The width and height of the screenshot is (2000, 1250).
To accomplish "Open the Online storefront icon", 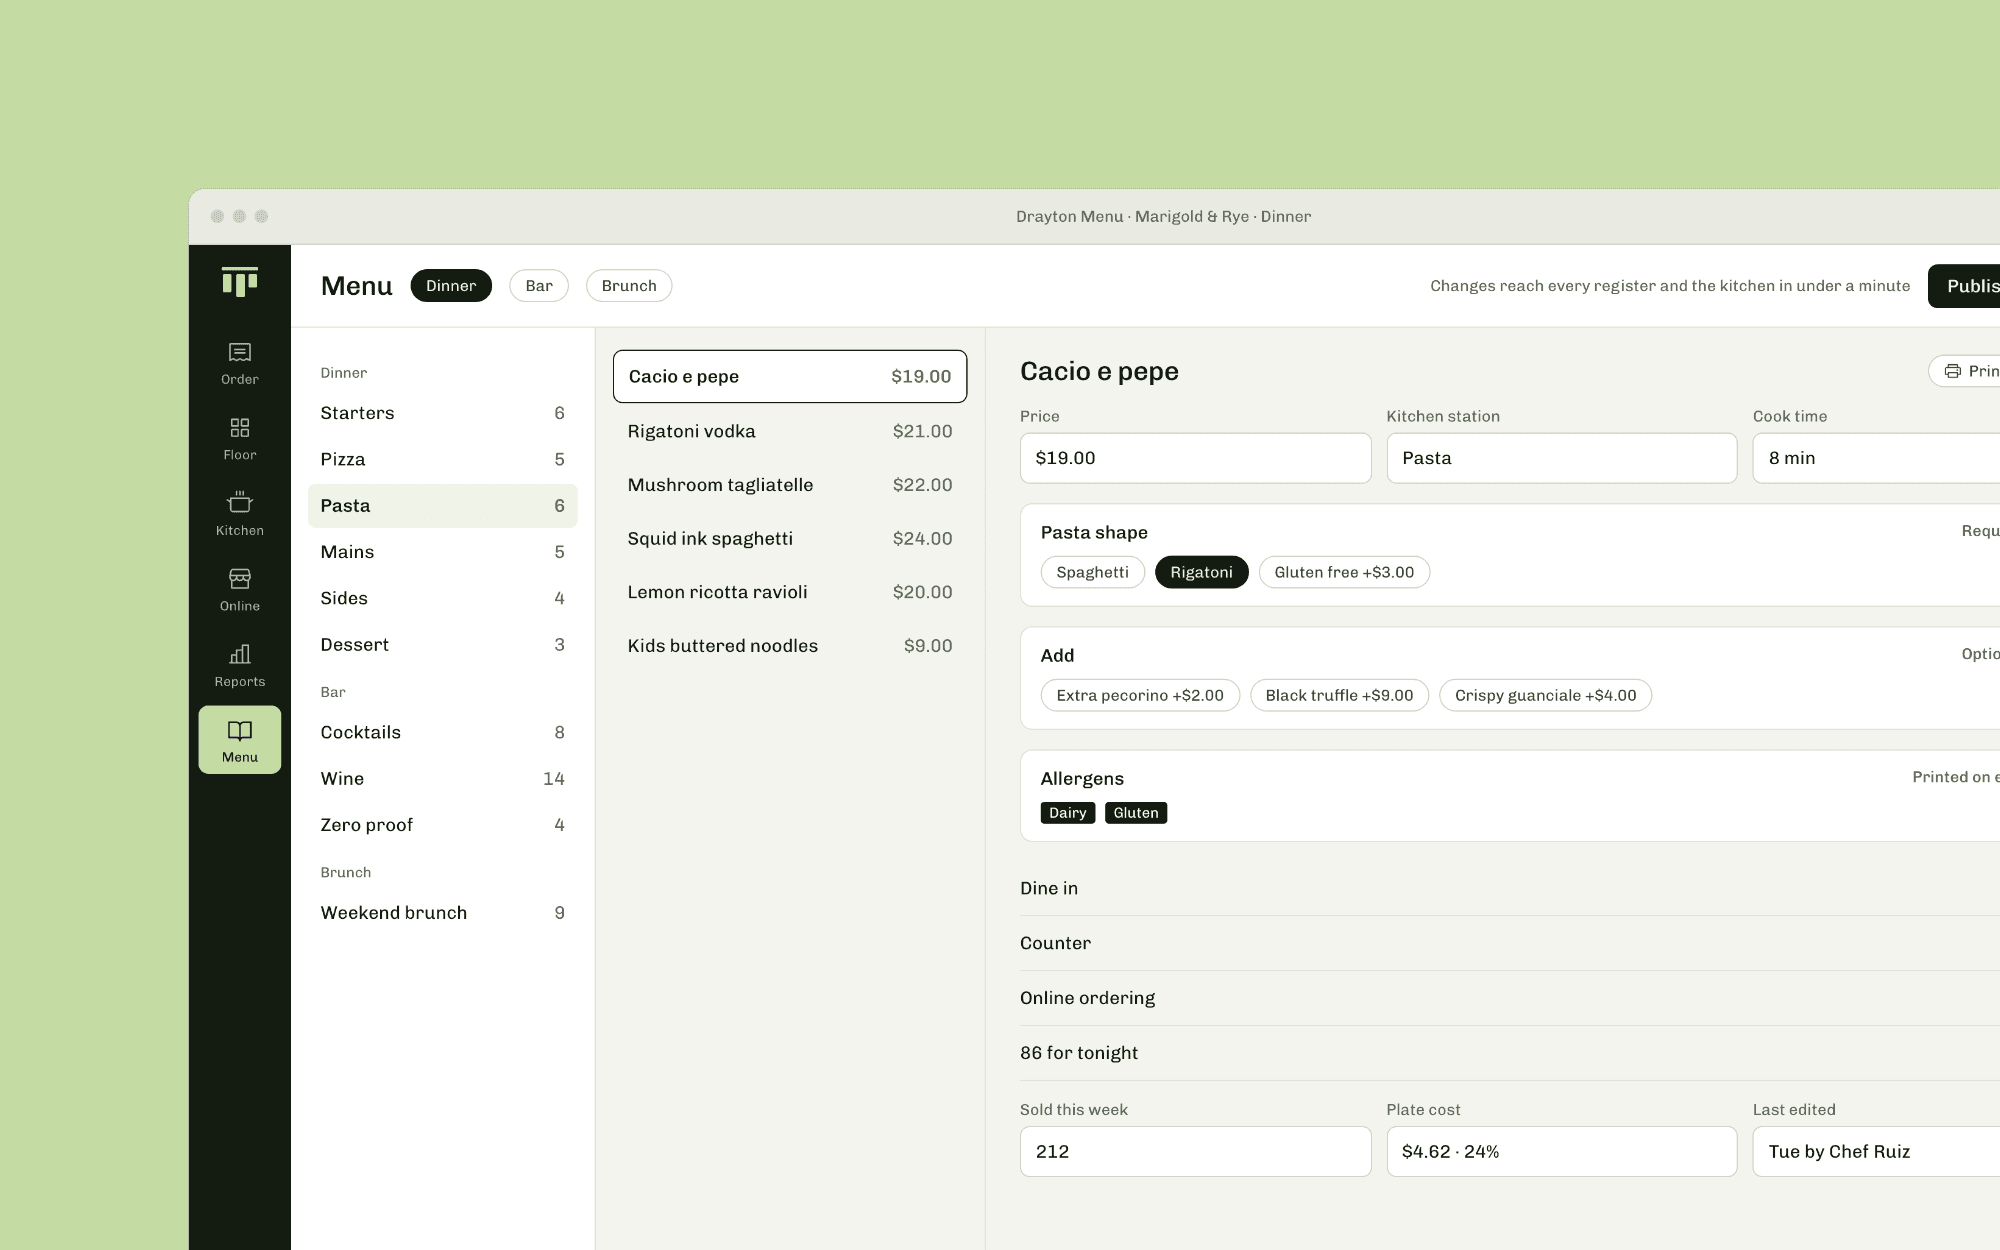I will (x=240, y=578).
